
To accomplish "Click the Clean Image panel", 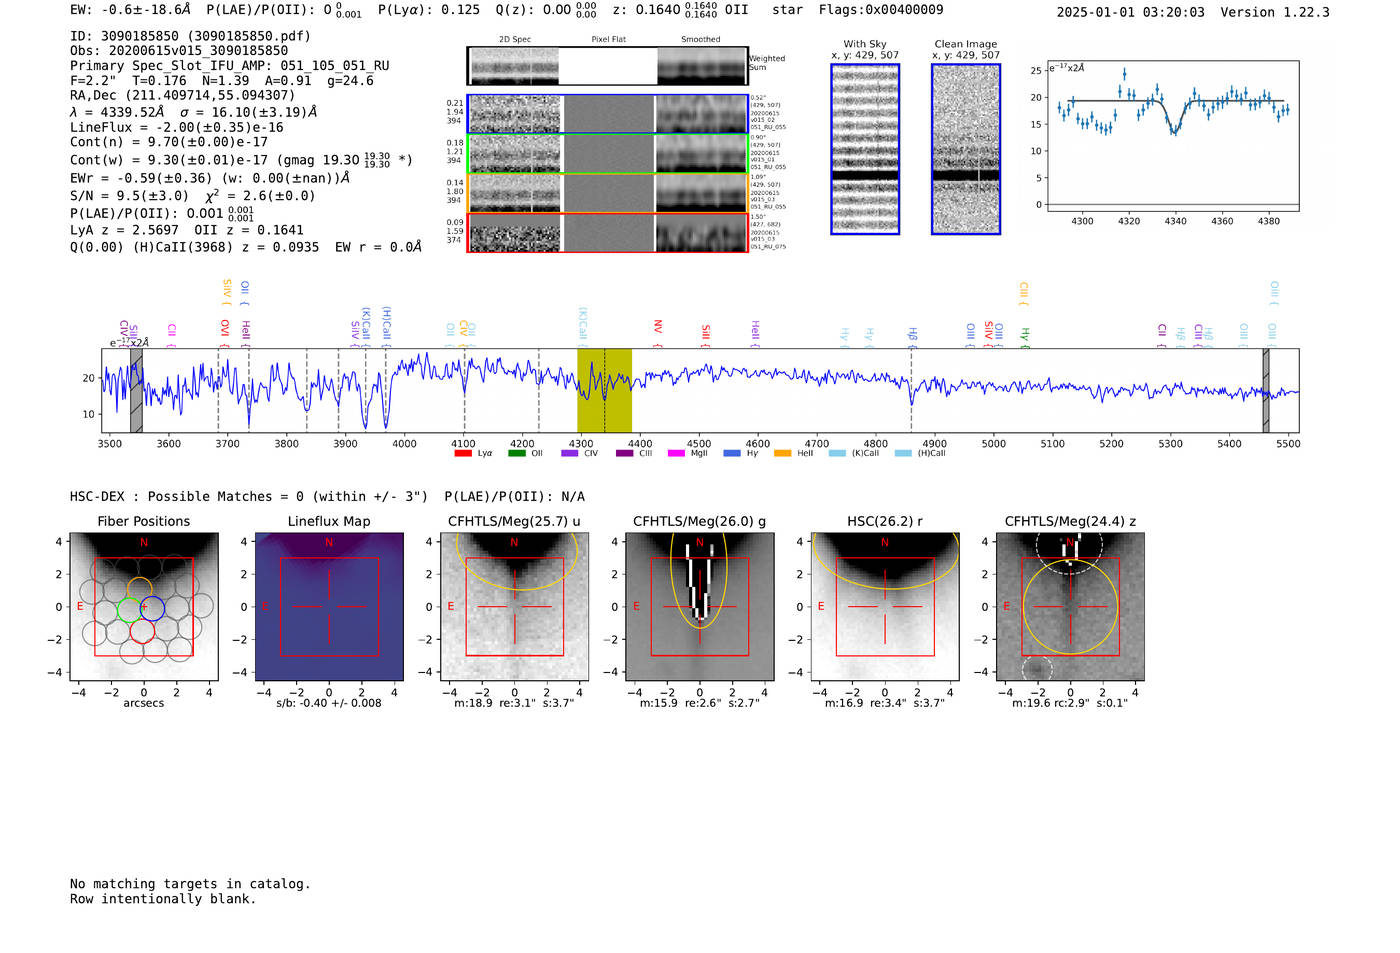I will (966, 149).
